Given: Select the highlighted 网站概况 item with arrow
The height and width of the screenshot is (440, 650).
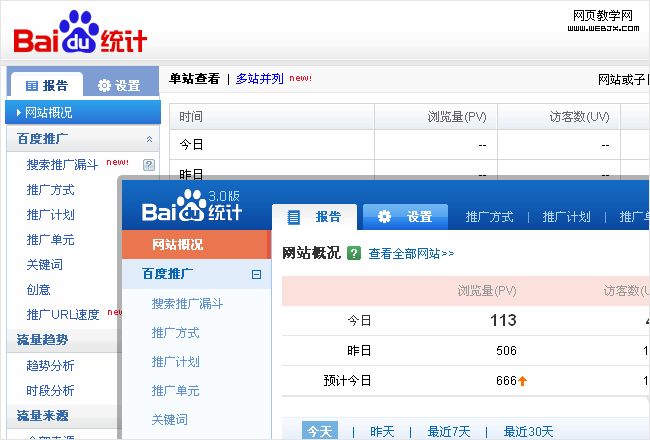Looking at the screenshot, I should pos(82,112).
